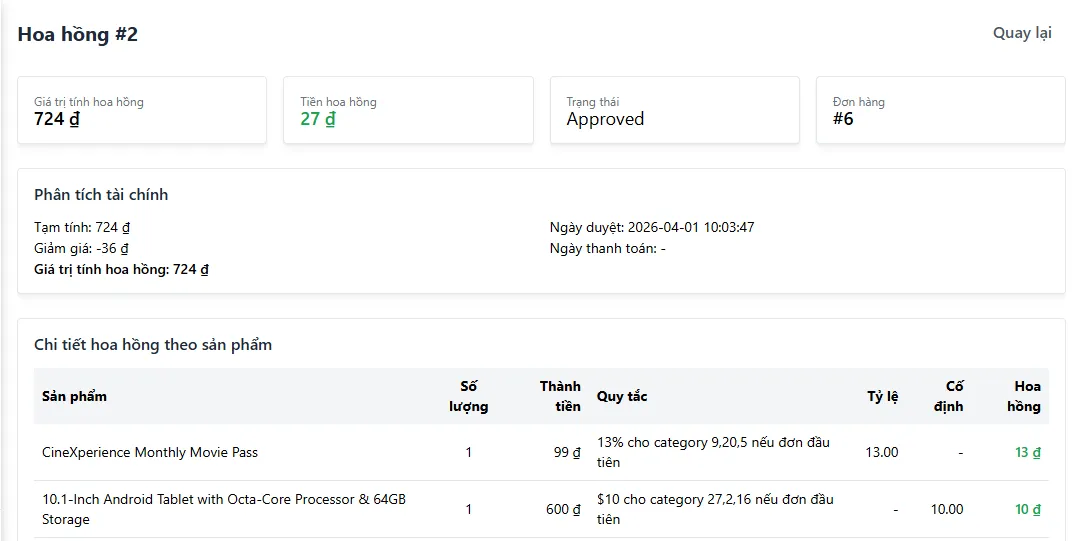Click the quantity 1 in the Movie Pass row
This screenshot has width=1073, height=541.
[469, 452]
